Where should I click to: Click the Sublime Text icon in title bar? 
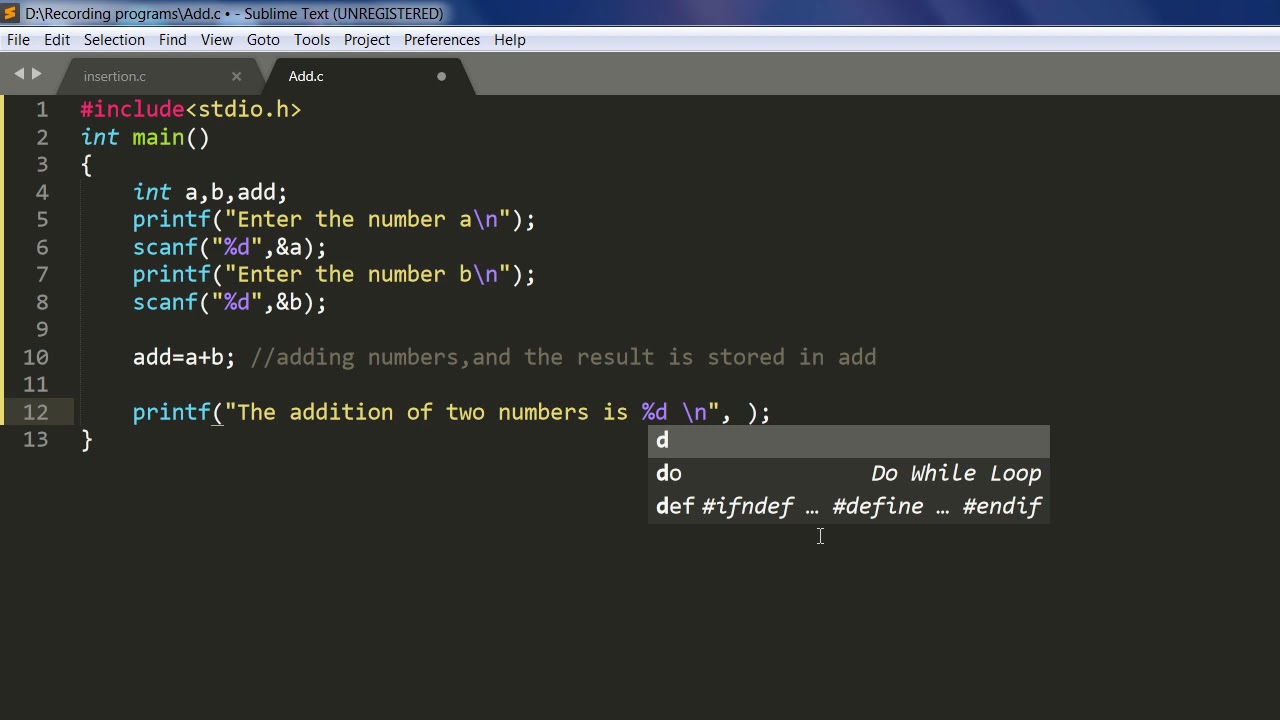tap(11, 13)
